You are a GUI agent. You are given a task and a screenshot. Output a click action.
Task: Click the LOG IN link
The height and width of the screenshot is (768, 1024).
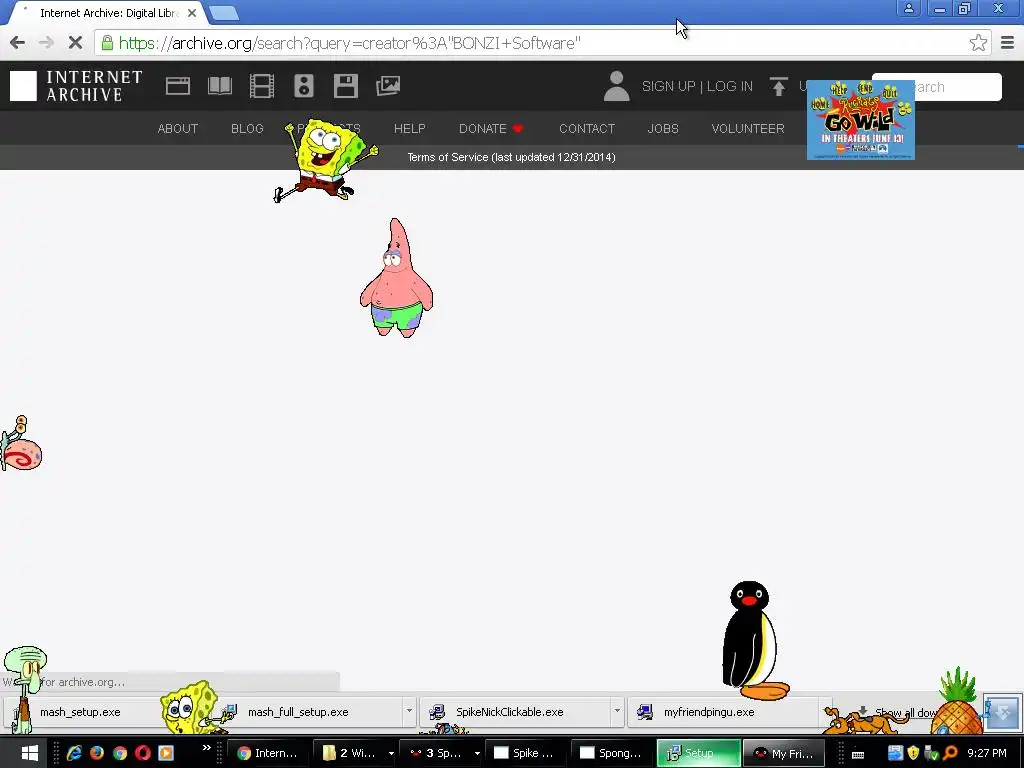(729, 86)
